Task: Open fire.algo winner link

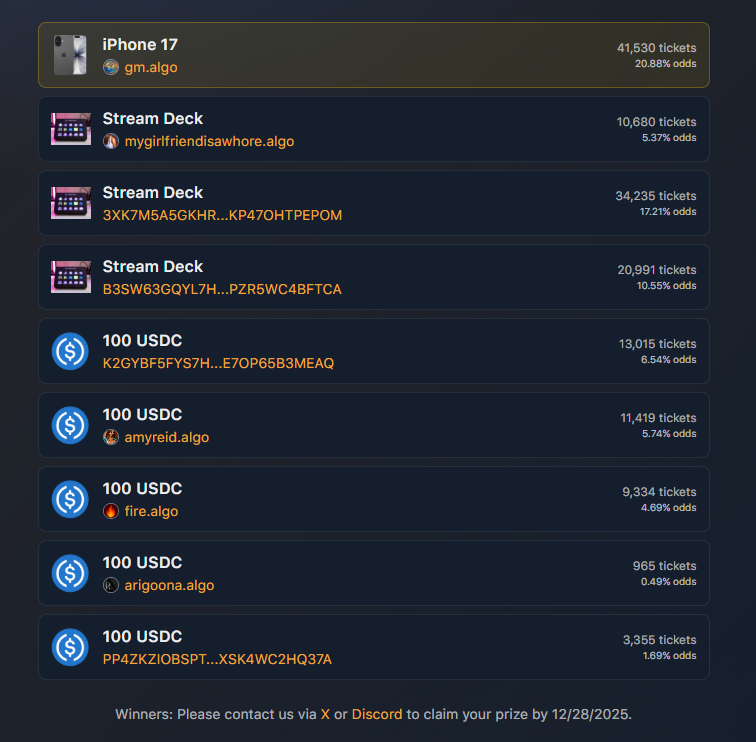Action: point(151,511)
